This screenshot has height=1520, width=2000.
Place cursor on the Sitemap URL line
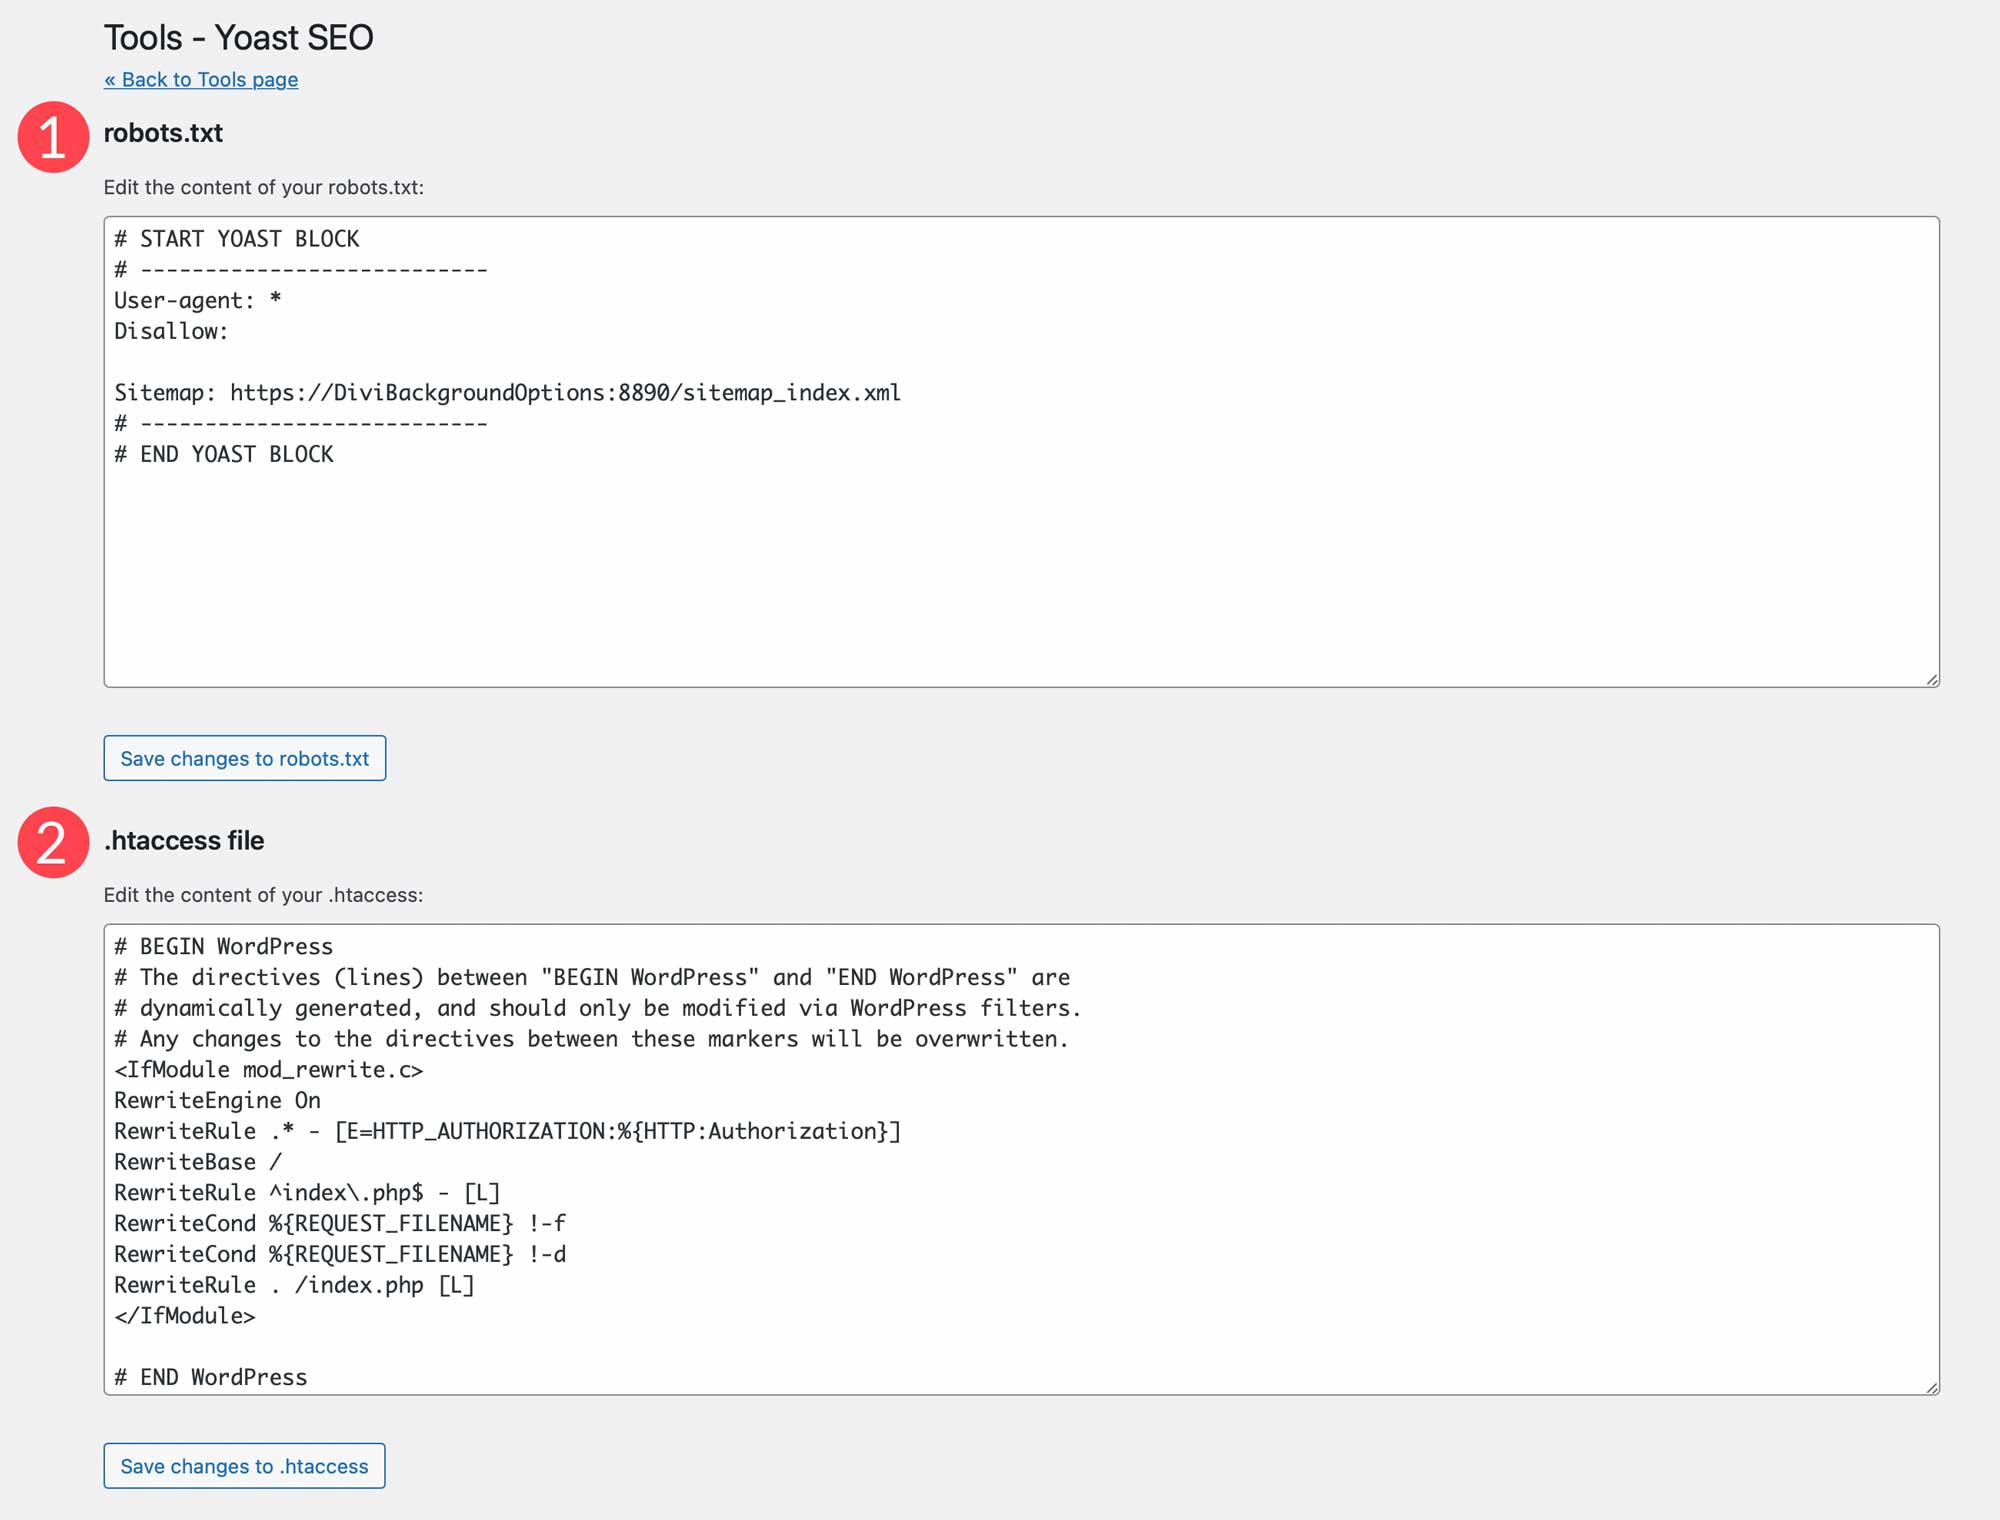click(x=507, y=392)
